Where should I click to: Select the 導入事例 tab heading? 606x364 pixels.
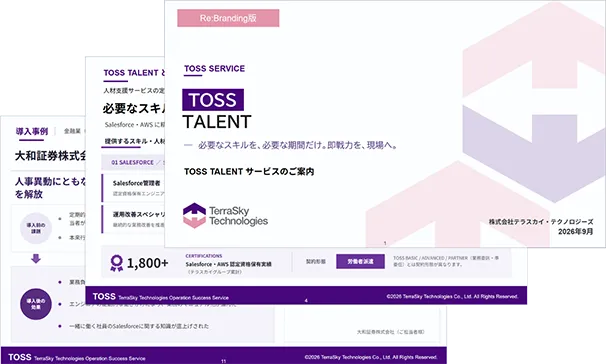(x=32, y=131)
